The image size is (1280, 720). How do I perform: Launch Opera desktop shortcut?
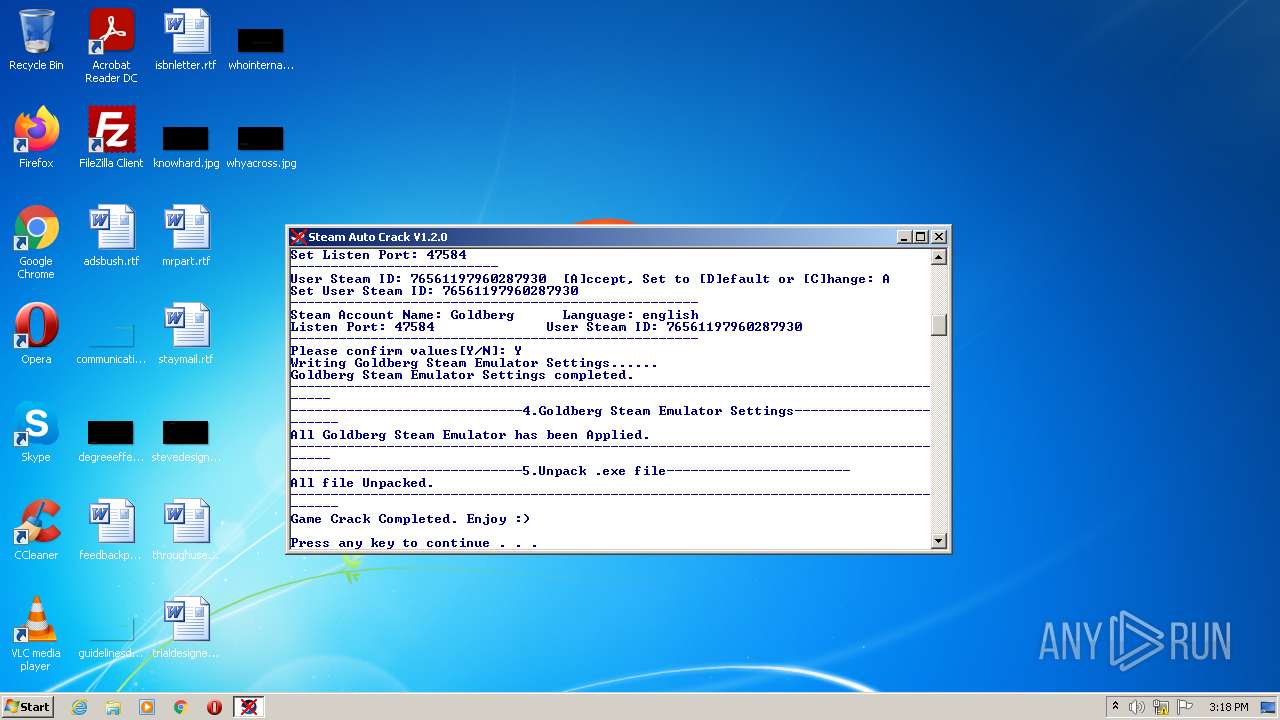click(x=36, y=334)
